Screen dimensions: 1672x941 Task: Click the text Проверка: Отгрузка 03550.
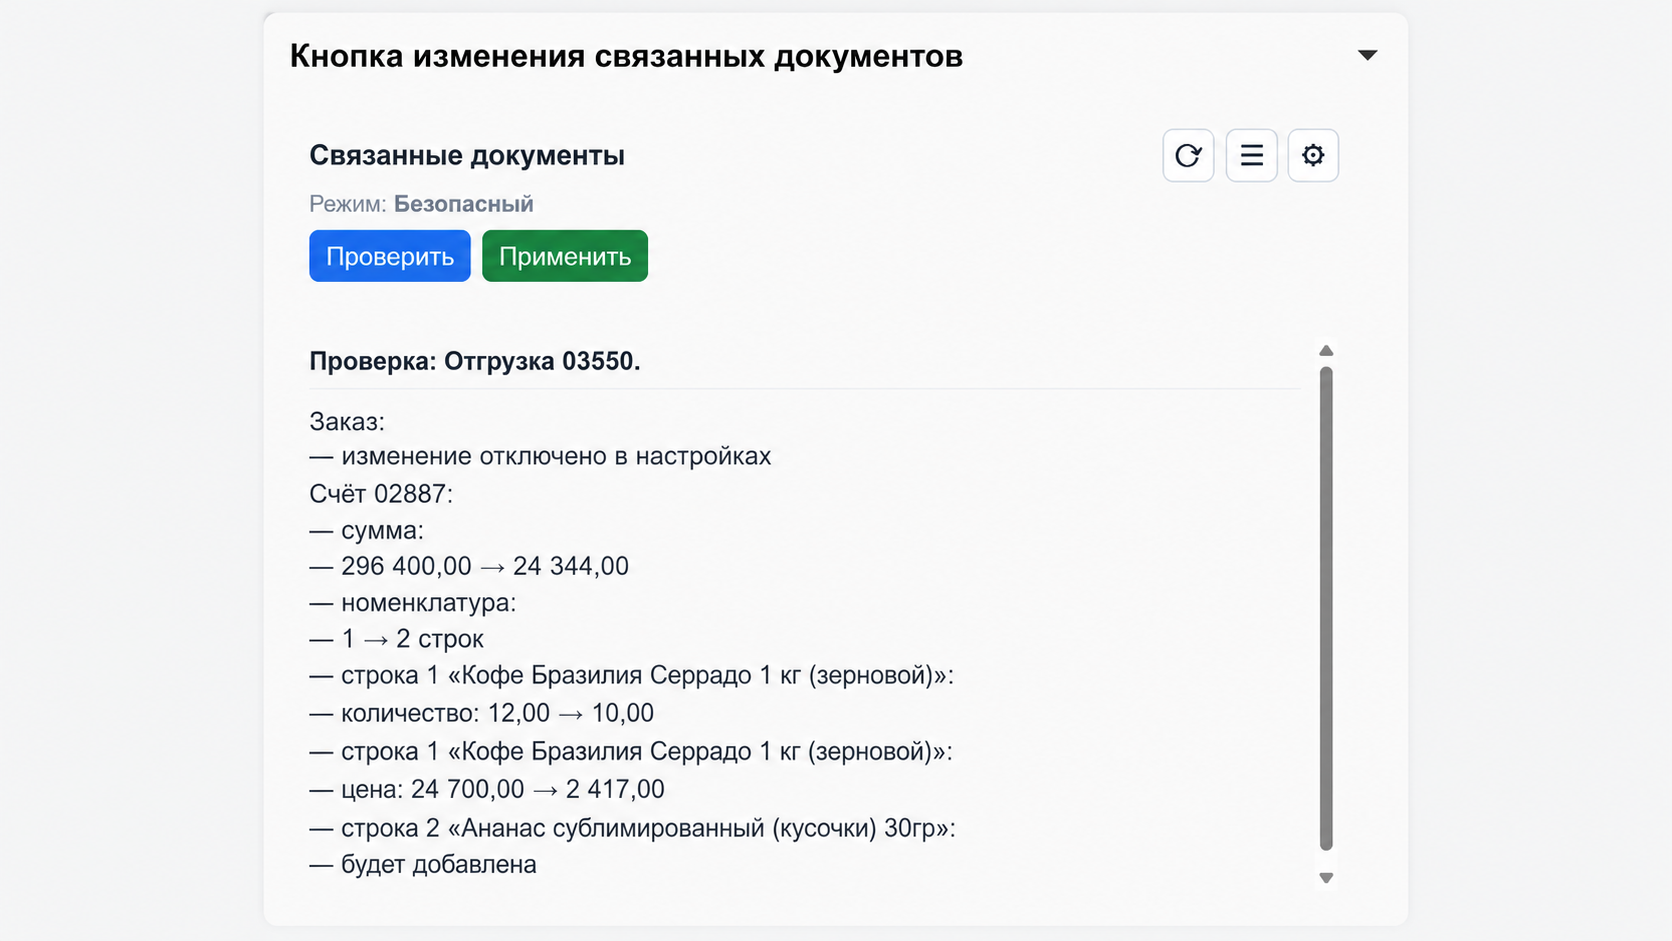pos(475,361)
